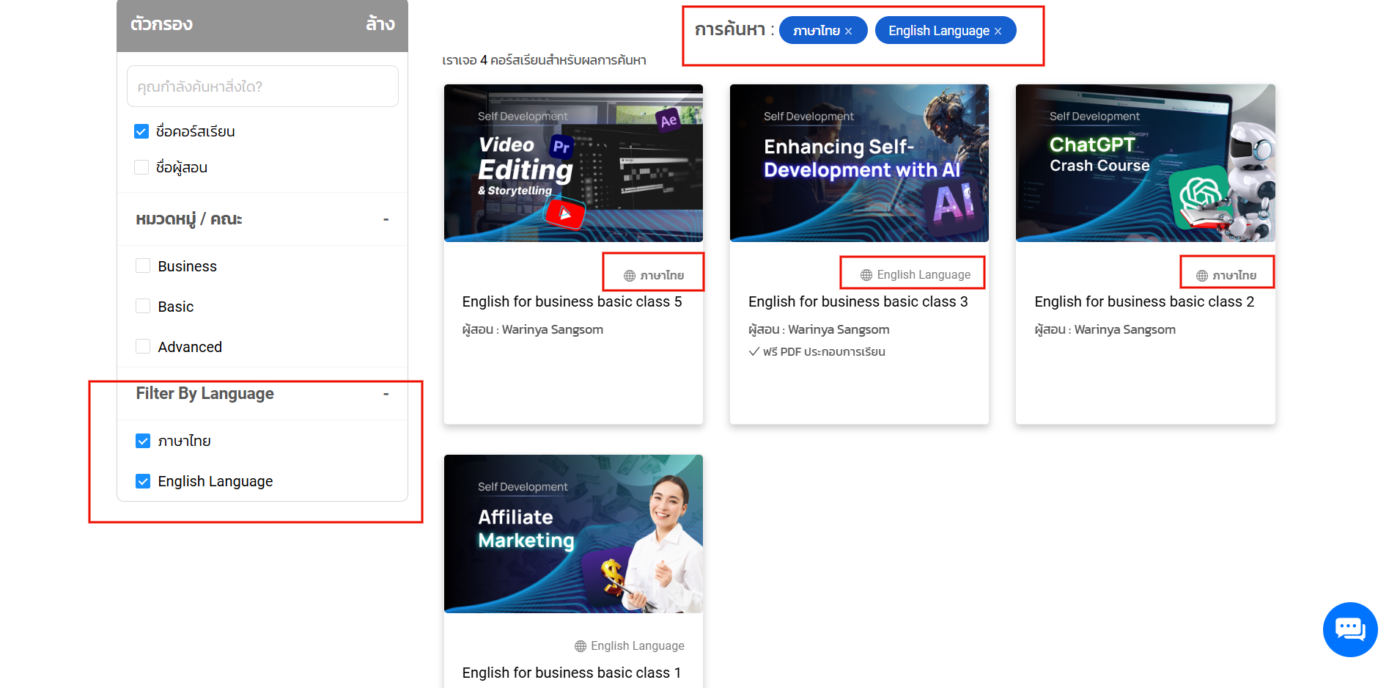
Task: Collapse the Filter By Language section
Action: pos(386,394)
